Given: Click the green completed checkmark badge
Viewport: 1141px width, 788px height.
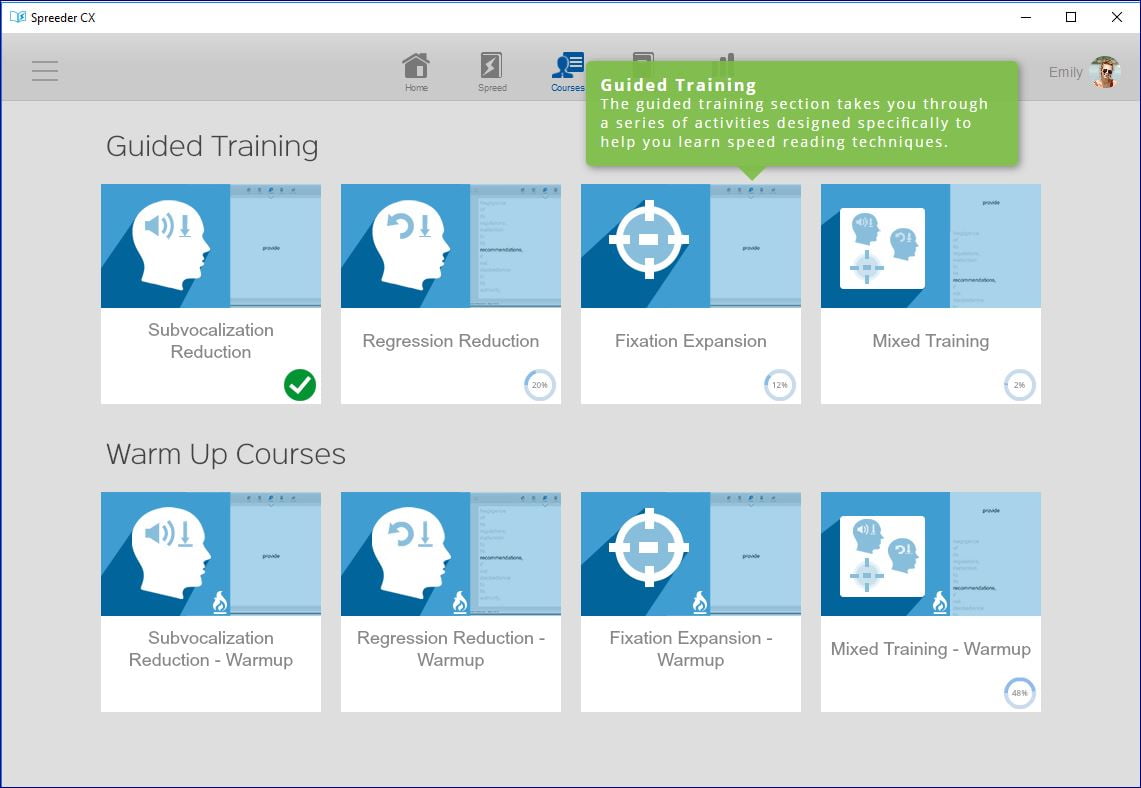Looking at the screenshot, I should pyautogui.click(x=299, y=385).
